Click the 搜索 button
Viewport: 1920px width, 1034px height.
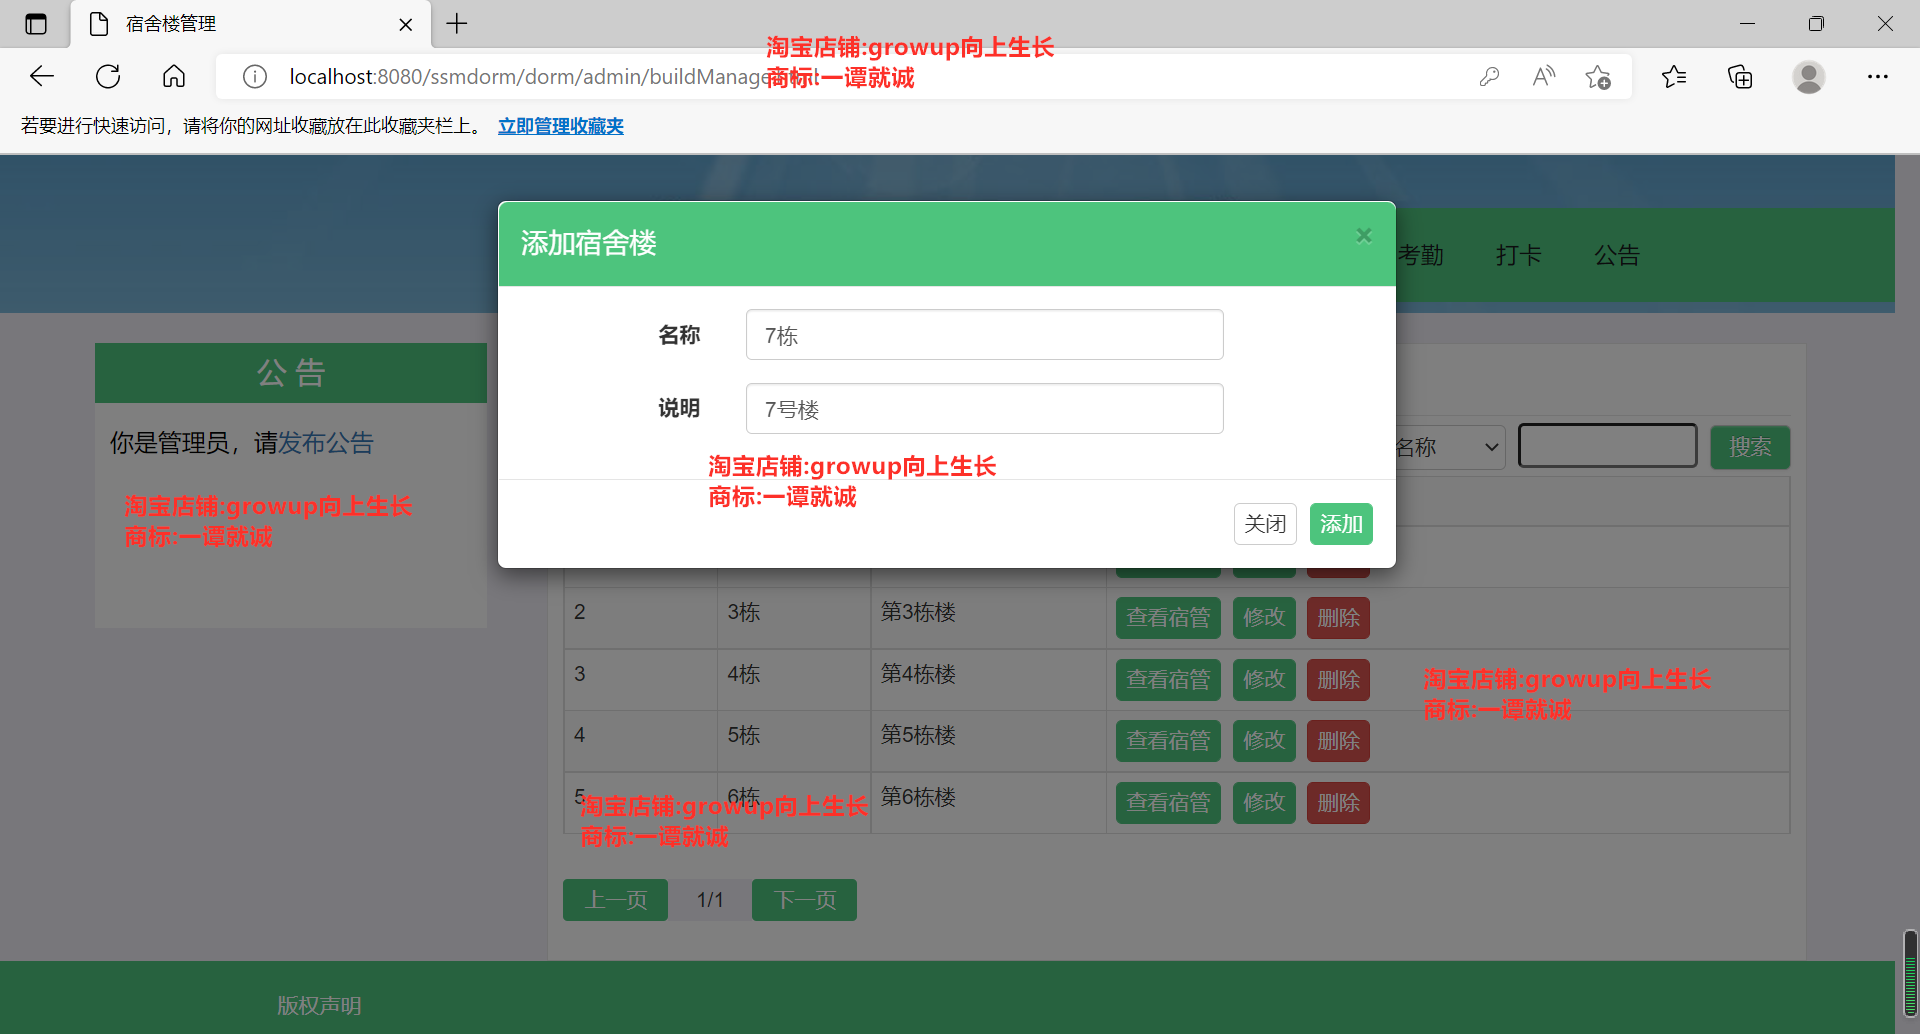[1750, 447]
